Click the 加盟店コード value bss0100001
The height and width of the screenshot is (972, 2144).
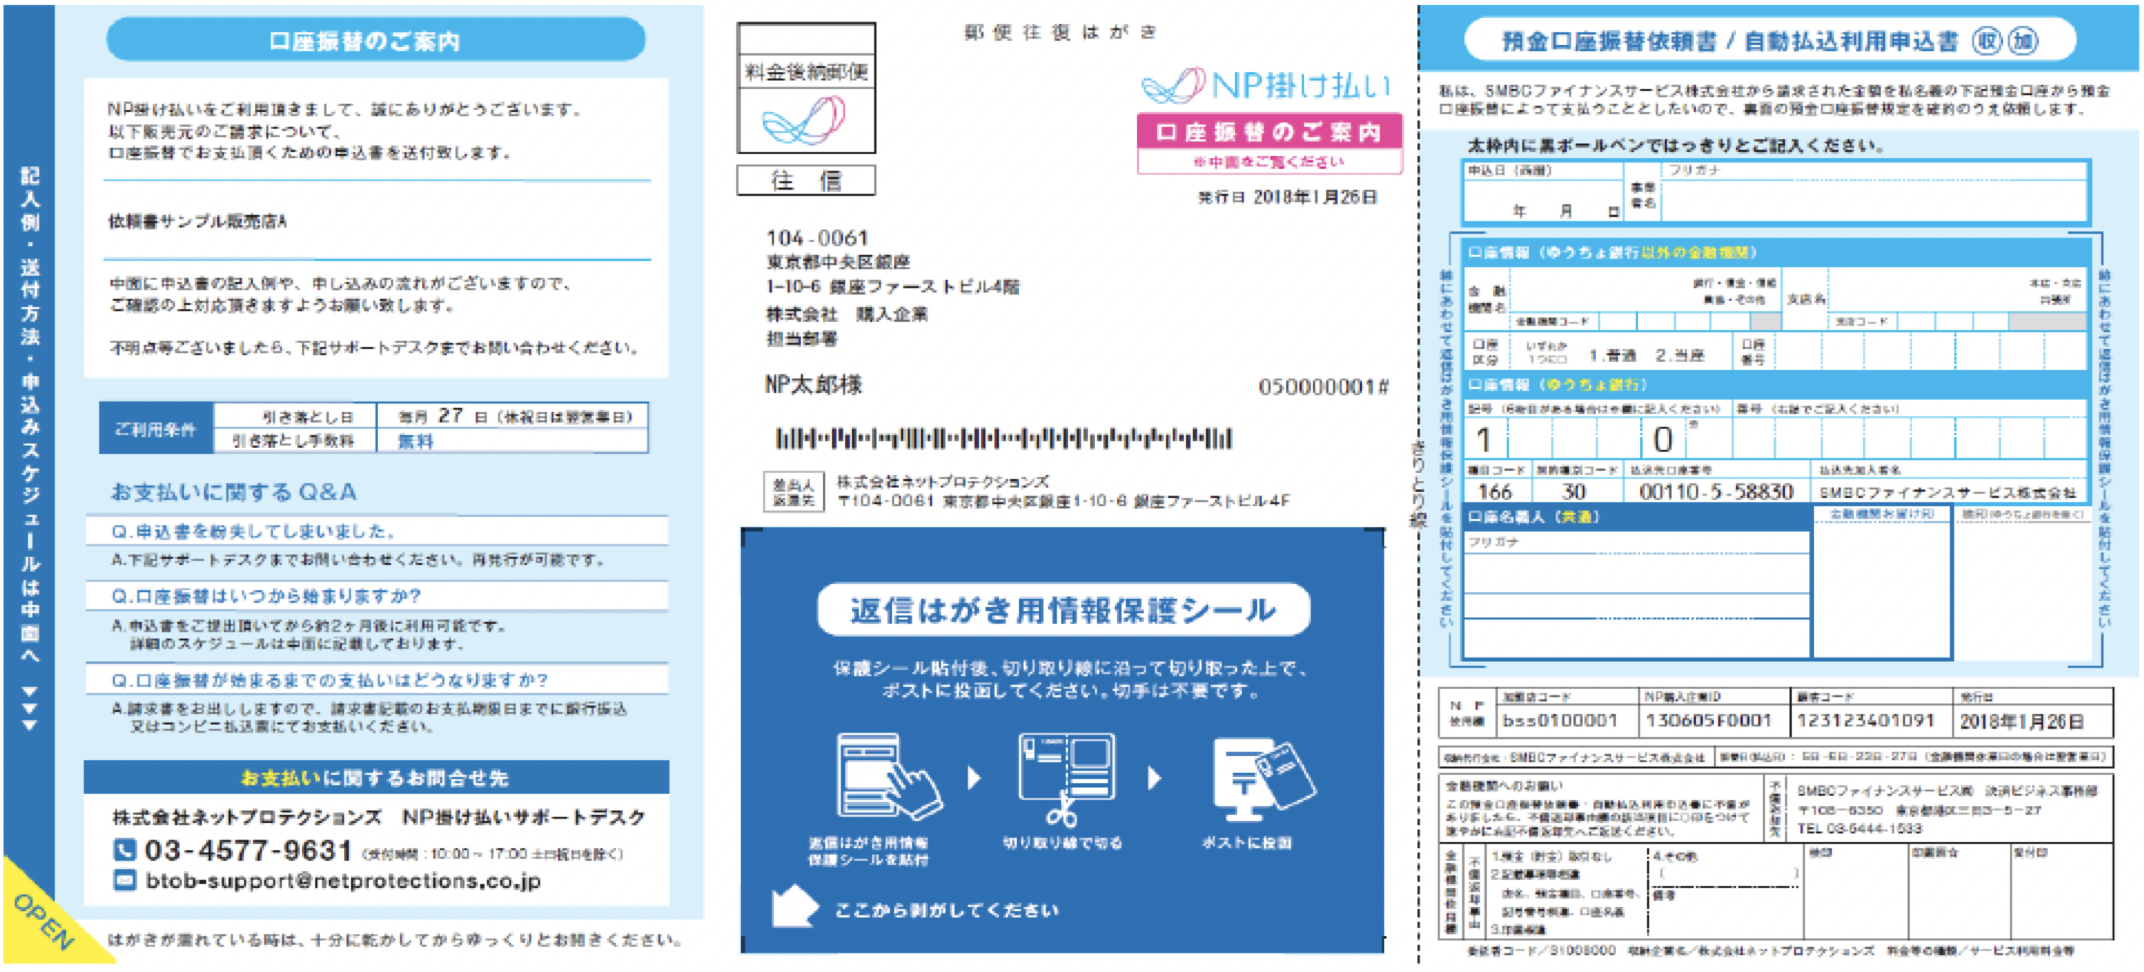click(1559, 720)
